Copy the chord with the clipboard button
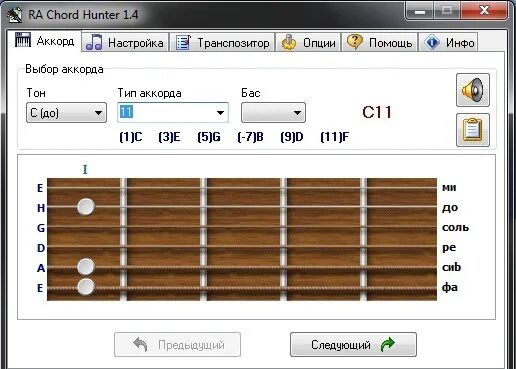This screenshot has width=516, height=369. click(473, 130)
